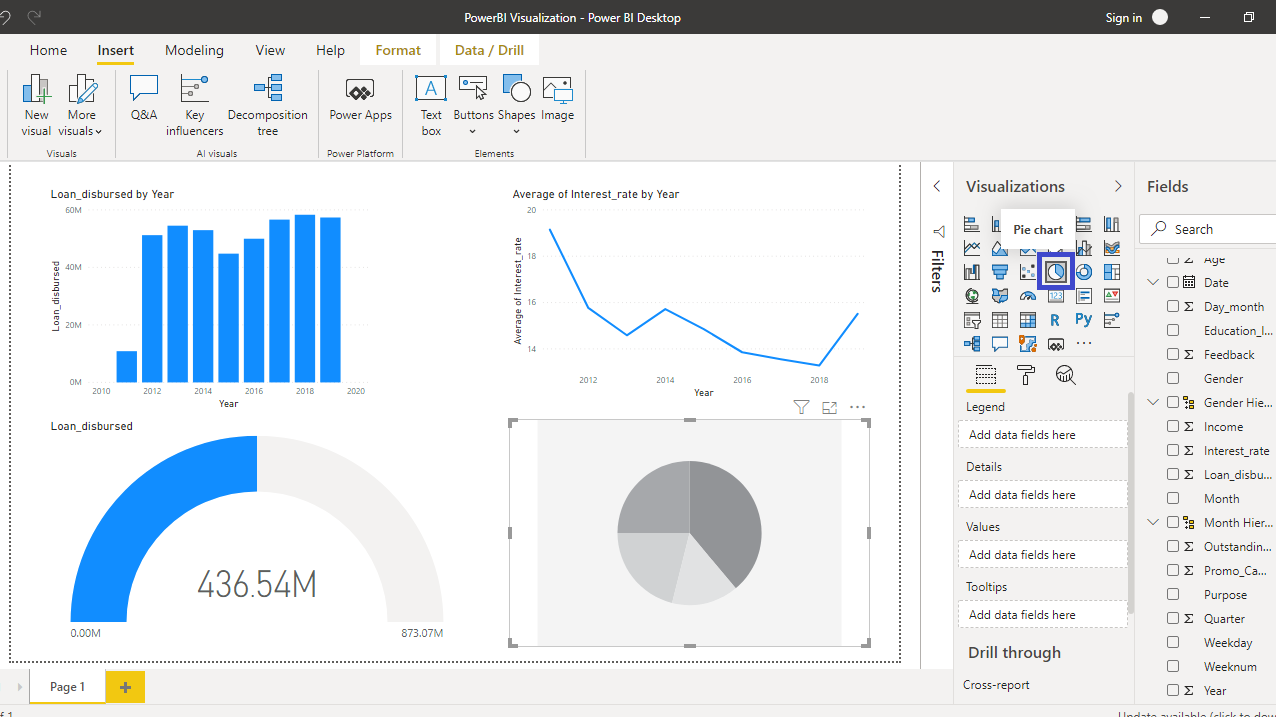The width and height of the screenshot is (1276, 717).
Task: Expand the Filters pane arrow
Action: (x=937, y=186)
